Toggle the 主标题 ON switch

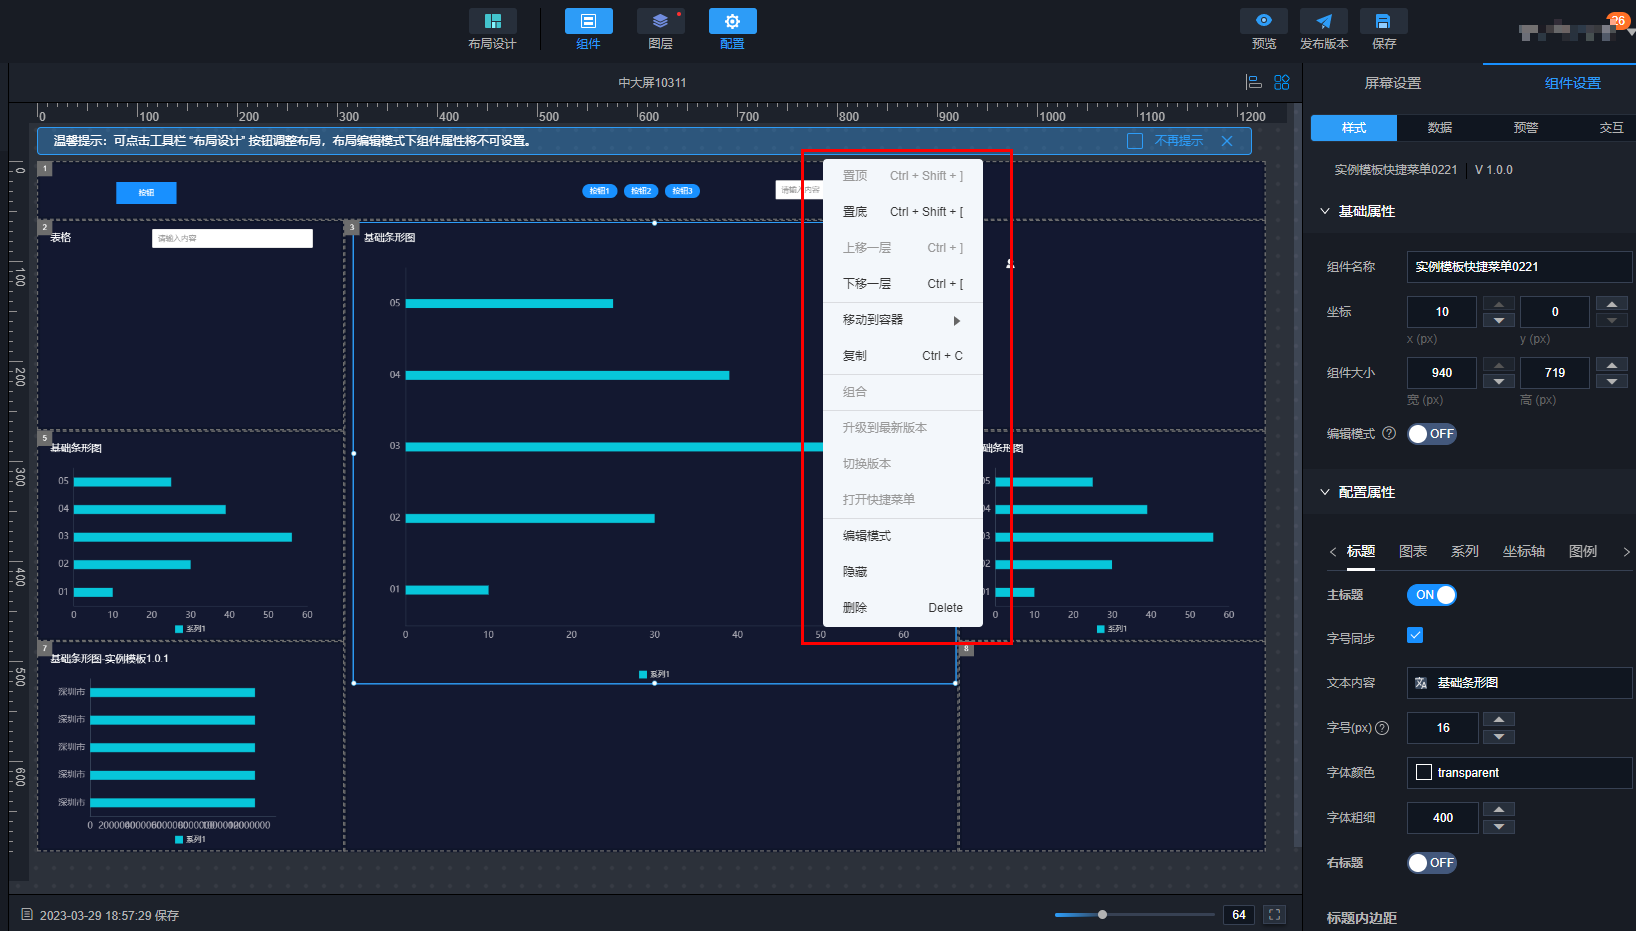tap(1432, 595)
